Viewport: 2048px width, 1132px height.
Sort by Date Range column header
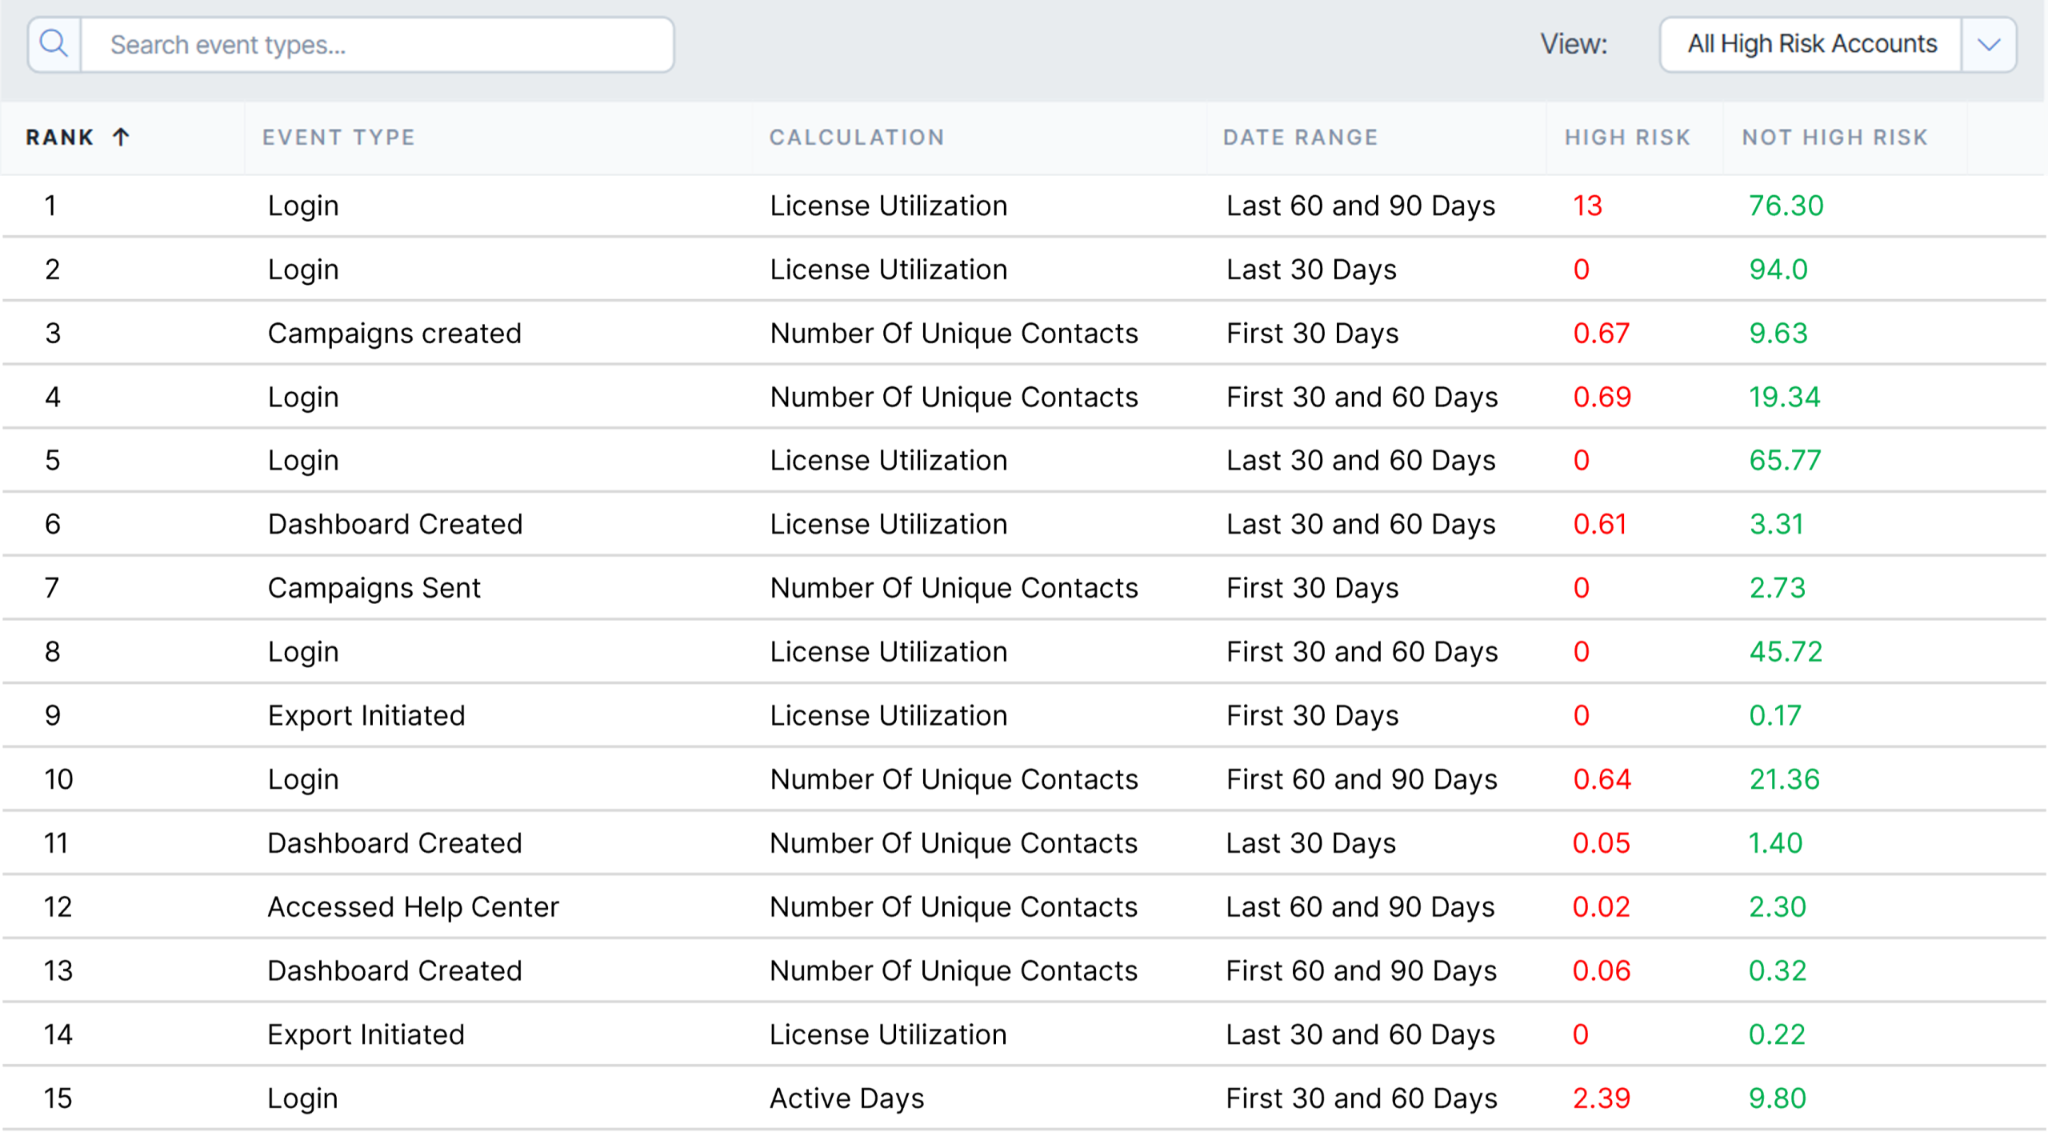point(1300,137)
